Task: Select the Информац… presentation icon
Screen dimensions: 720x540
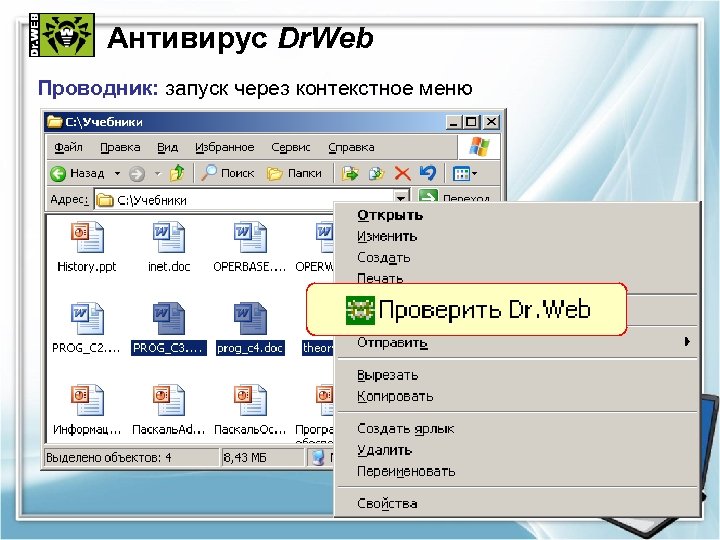Action: click(x=87, y=399)
